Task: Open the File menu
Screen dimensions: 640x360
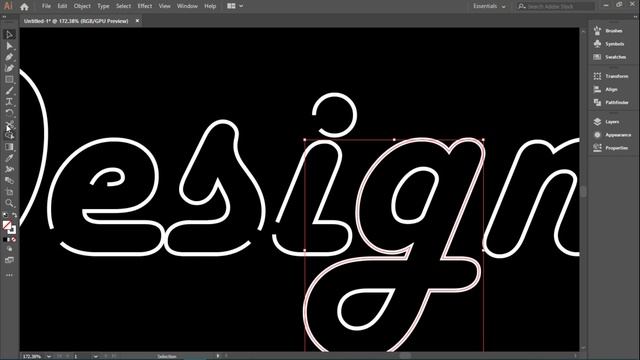Action: tap(47, 6)
